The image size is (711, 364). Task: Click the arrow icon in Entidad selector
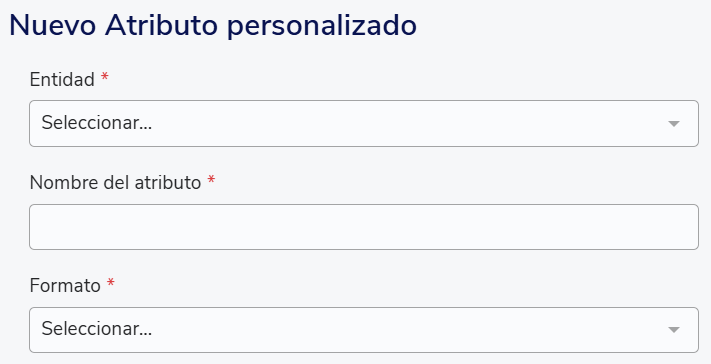[674, 124]
